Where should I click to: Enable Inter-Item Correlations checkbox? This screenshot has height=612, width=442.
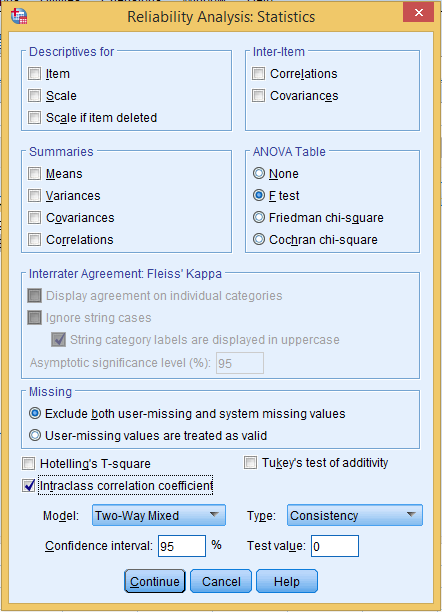point(258,73)
